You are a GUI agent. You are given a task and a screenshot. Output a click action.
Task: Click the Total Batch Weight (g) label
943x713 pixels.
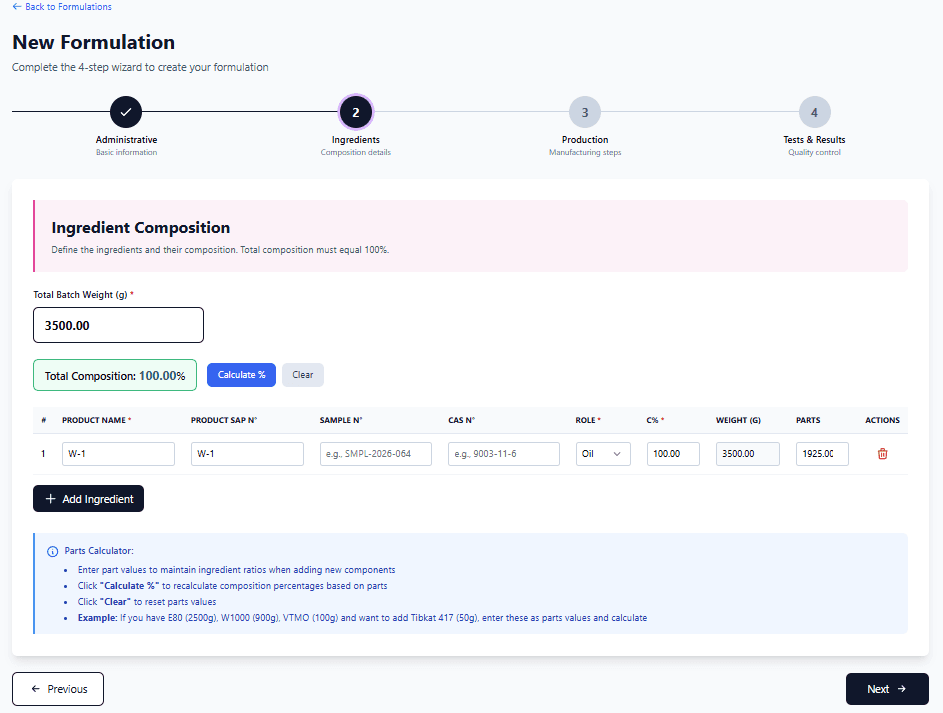[83, 295]
